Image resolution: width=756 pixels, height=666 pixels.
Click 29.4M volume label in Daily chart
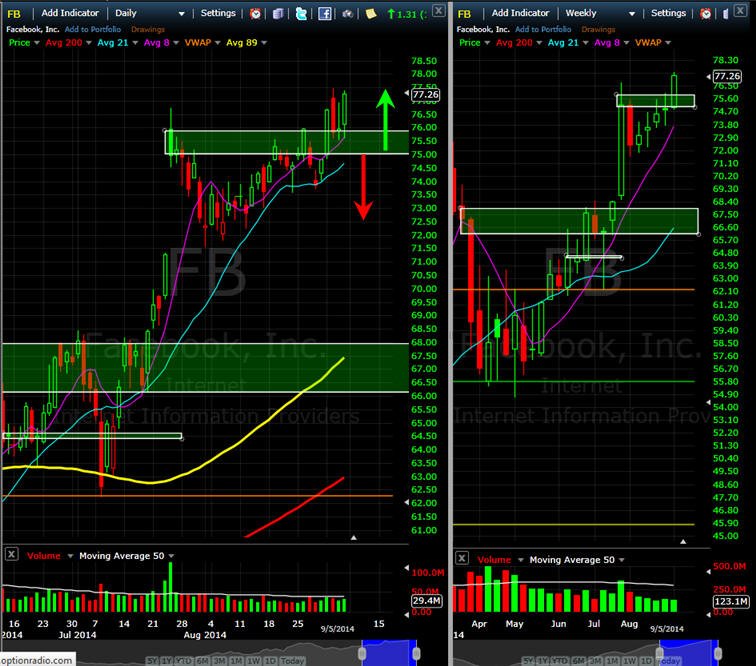(x=427, y=600)
